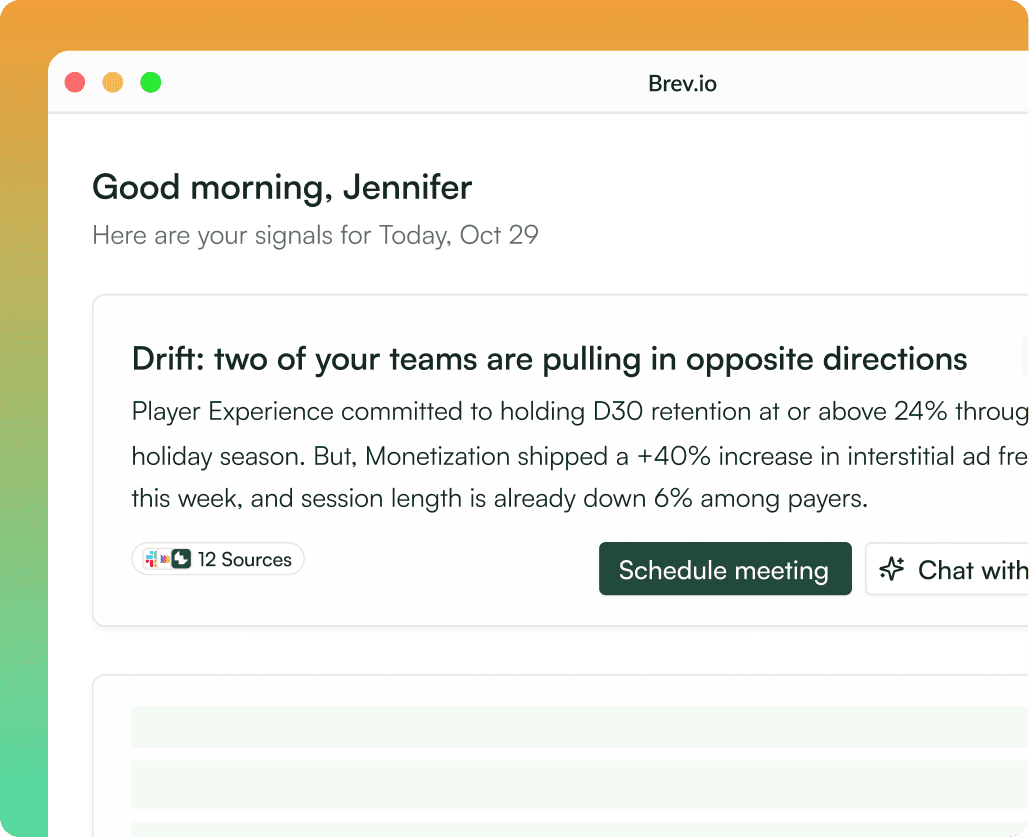Click the dark green app icon in sources

[181, 559]
